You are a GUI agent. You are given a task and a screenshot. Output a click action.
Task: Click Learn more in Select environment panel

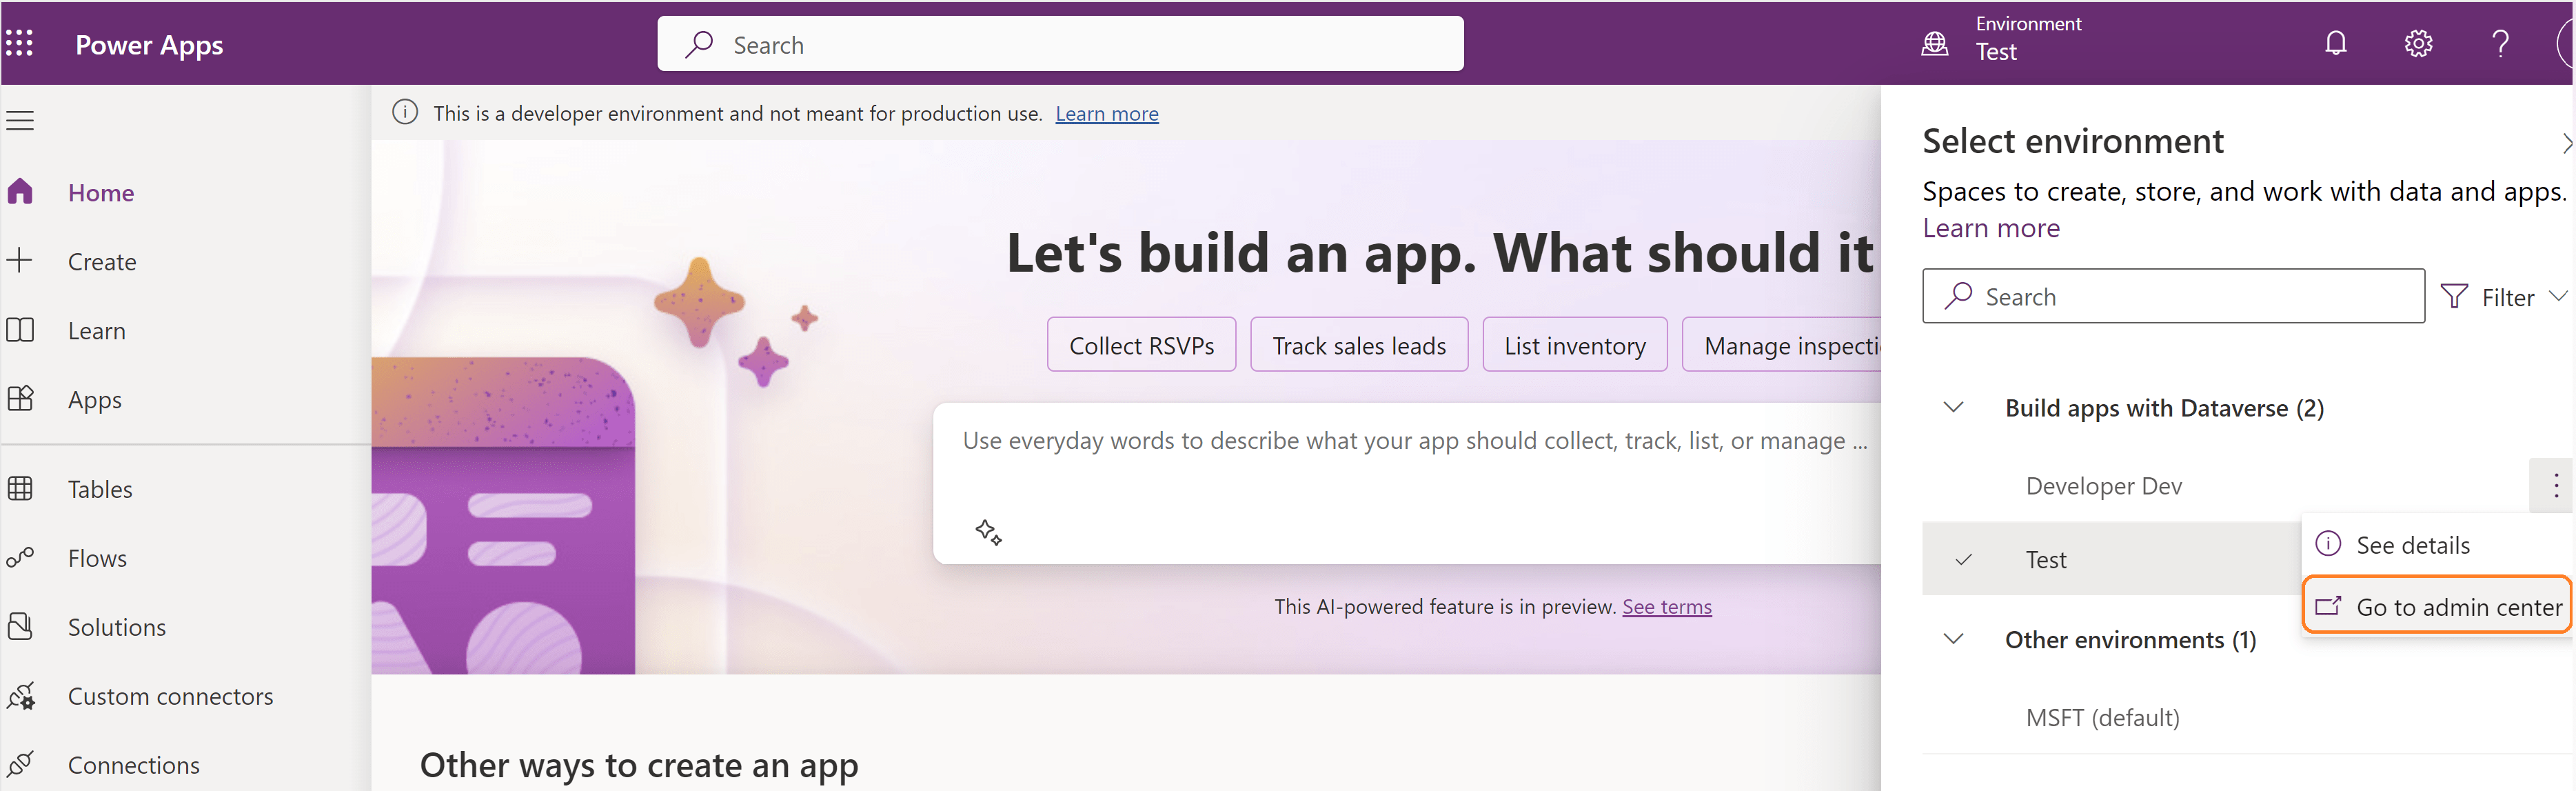pos(1991,228)
